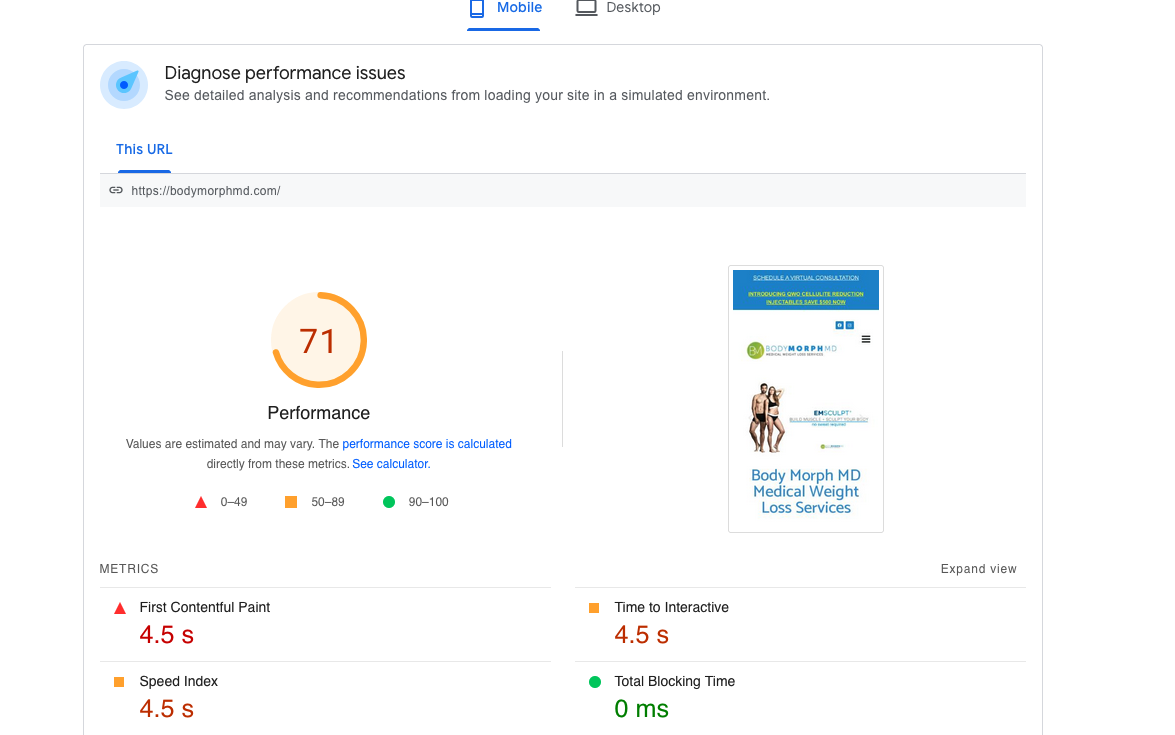Click the green circle 90–100 legend icon

(x=389, y=502)
